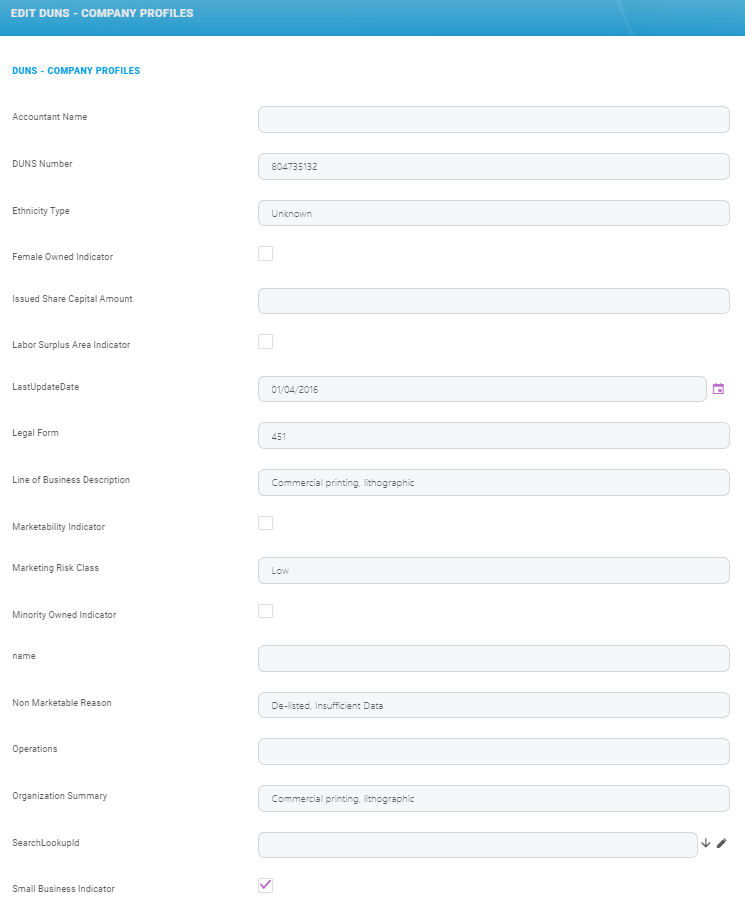Focus the Issued Share Capital Amount field
Image resolution: width=745 pixels, height=911 pixels.
tap(493, 300)
